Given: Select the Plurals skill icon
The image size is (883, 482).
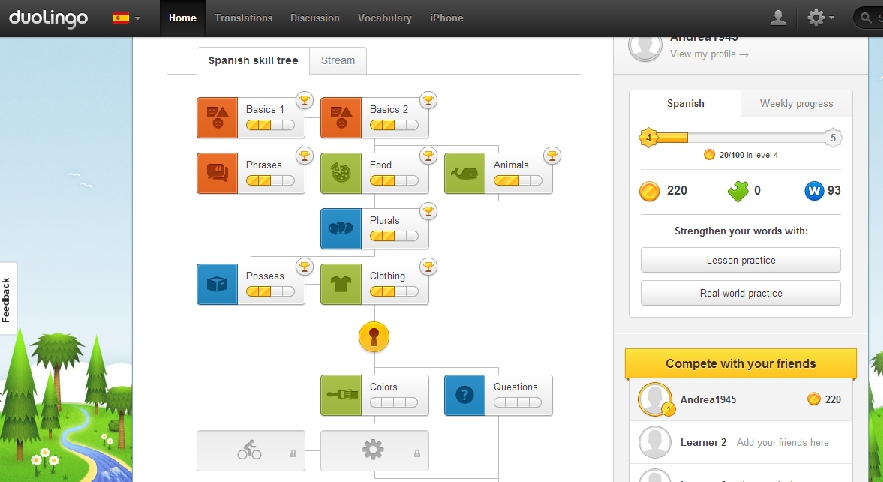Looking at the screenshot, I should 340,228.
